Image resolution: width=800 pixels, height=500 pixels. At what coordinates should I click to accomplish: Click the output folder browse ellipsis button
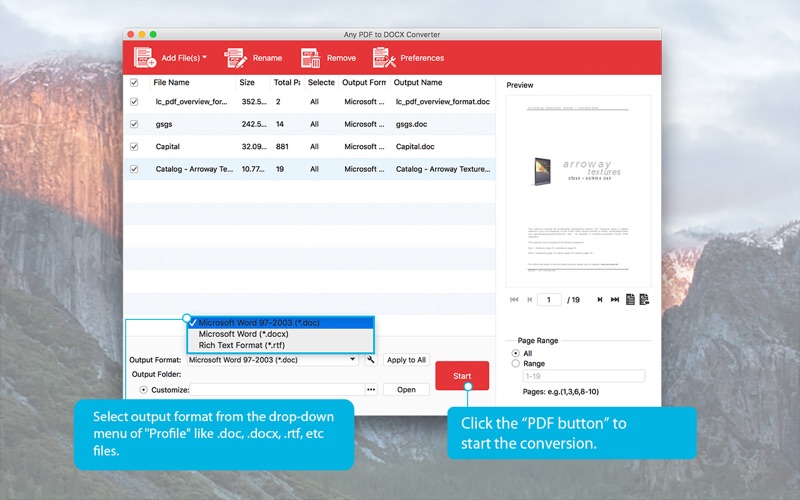coord(371,390)
